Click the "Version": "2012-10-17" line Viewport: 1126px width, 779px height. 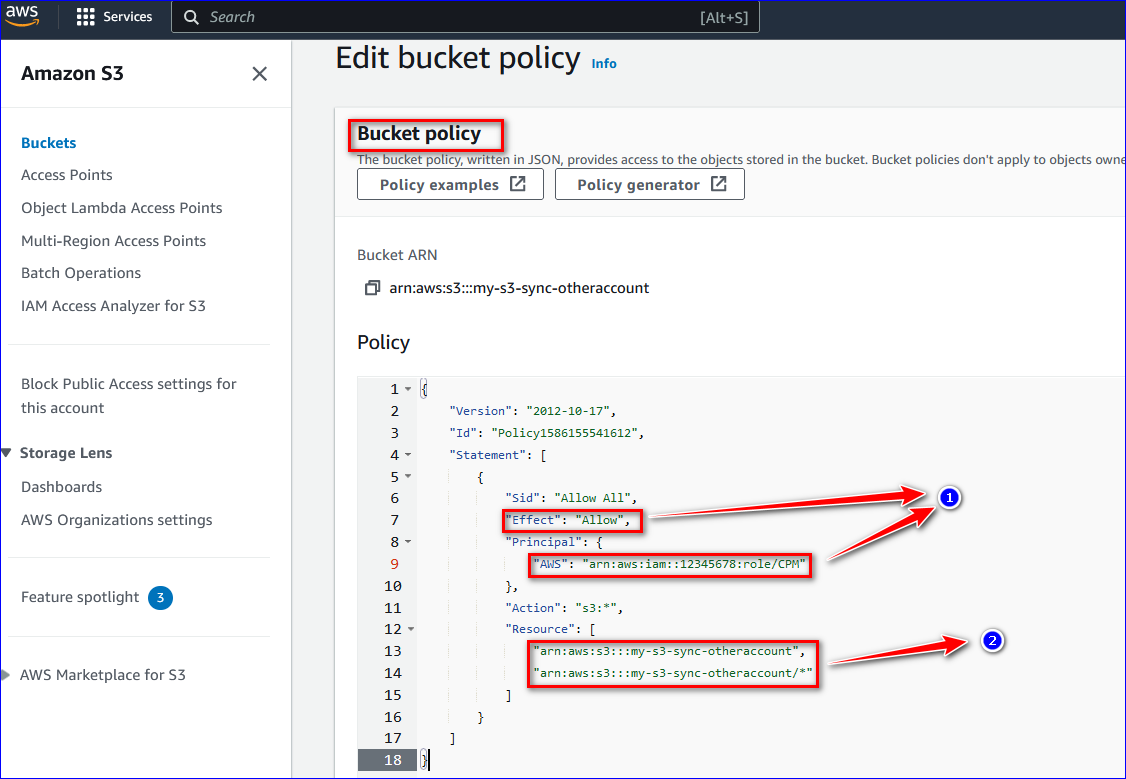coord(533,411)
